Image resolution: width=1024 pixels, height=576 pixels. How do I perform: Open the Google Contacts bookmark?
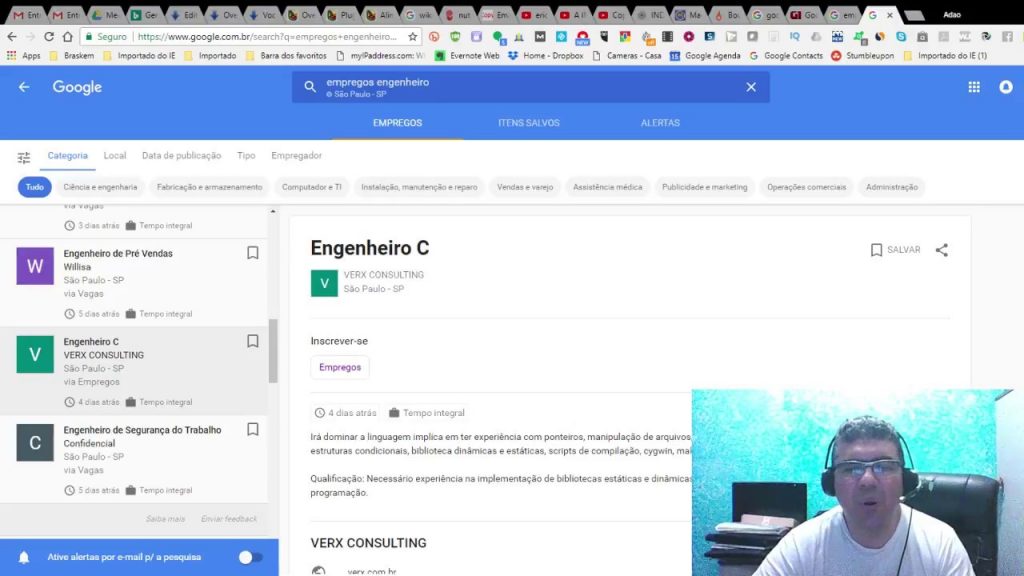(x=786, y=56)
